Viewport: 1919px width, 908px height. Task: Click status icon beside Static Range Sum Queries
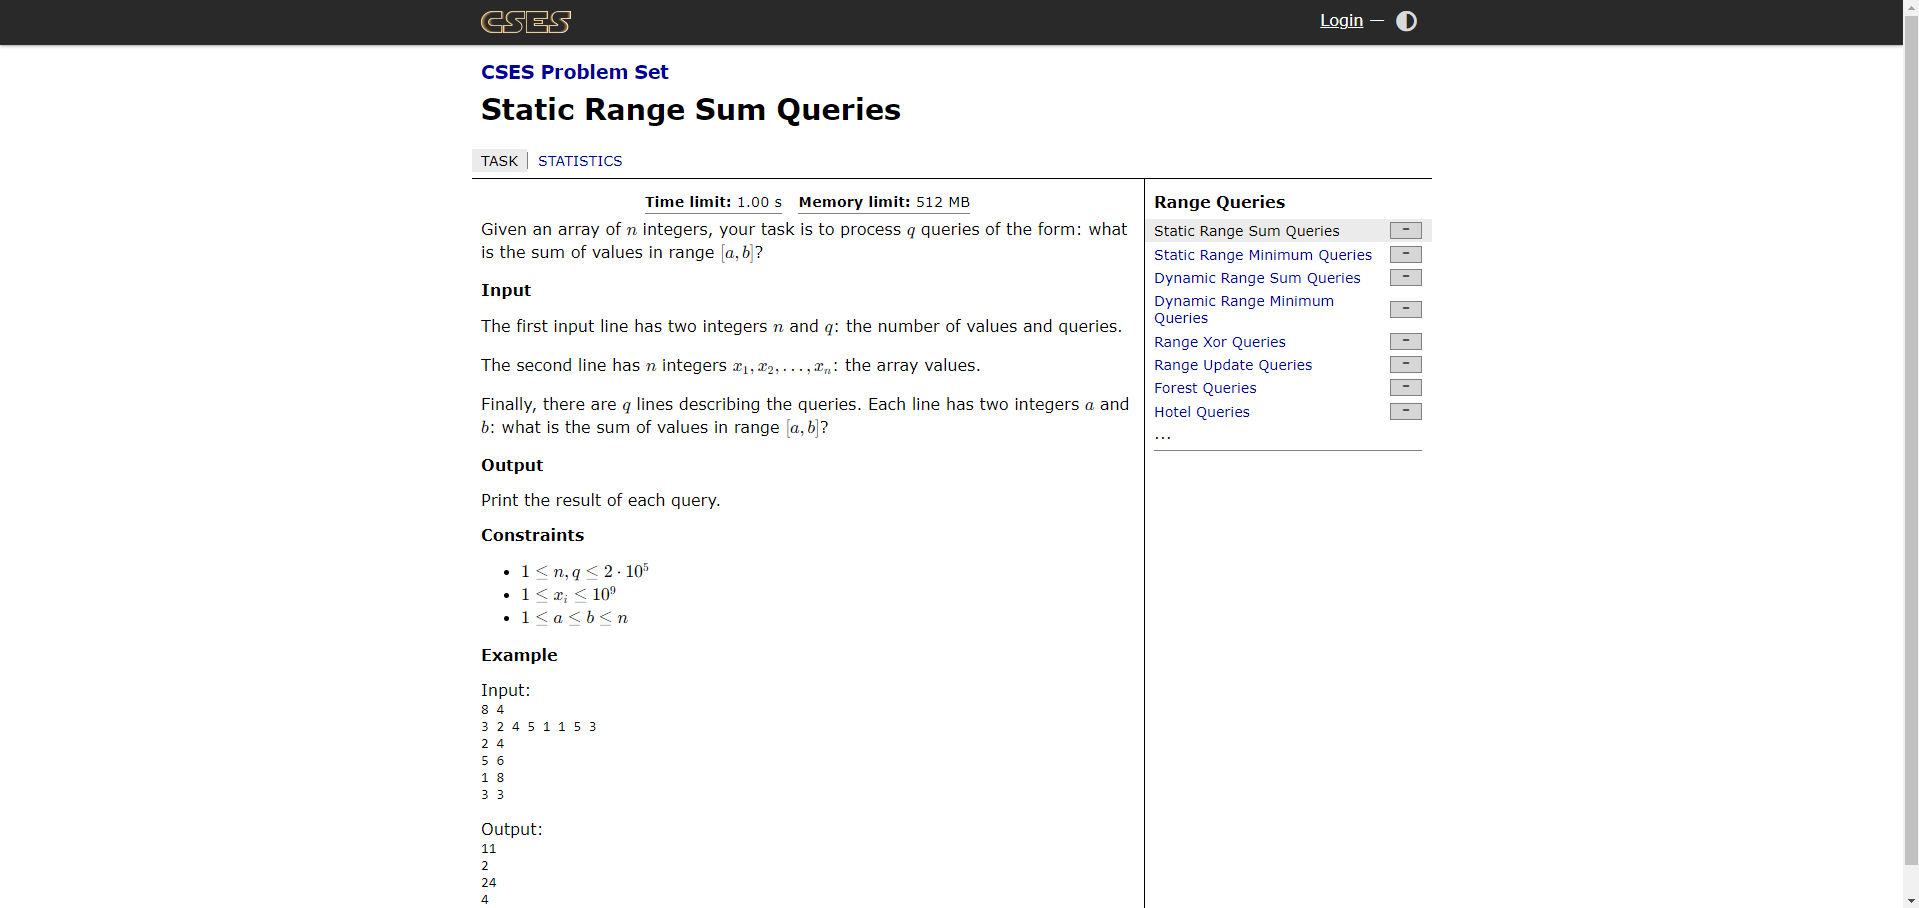point(1405,231)
